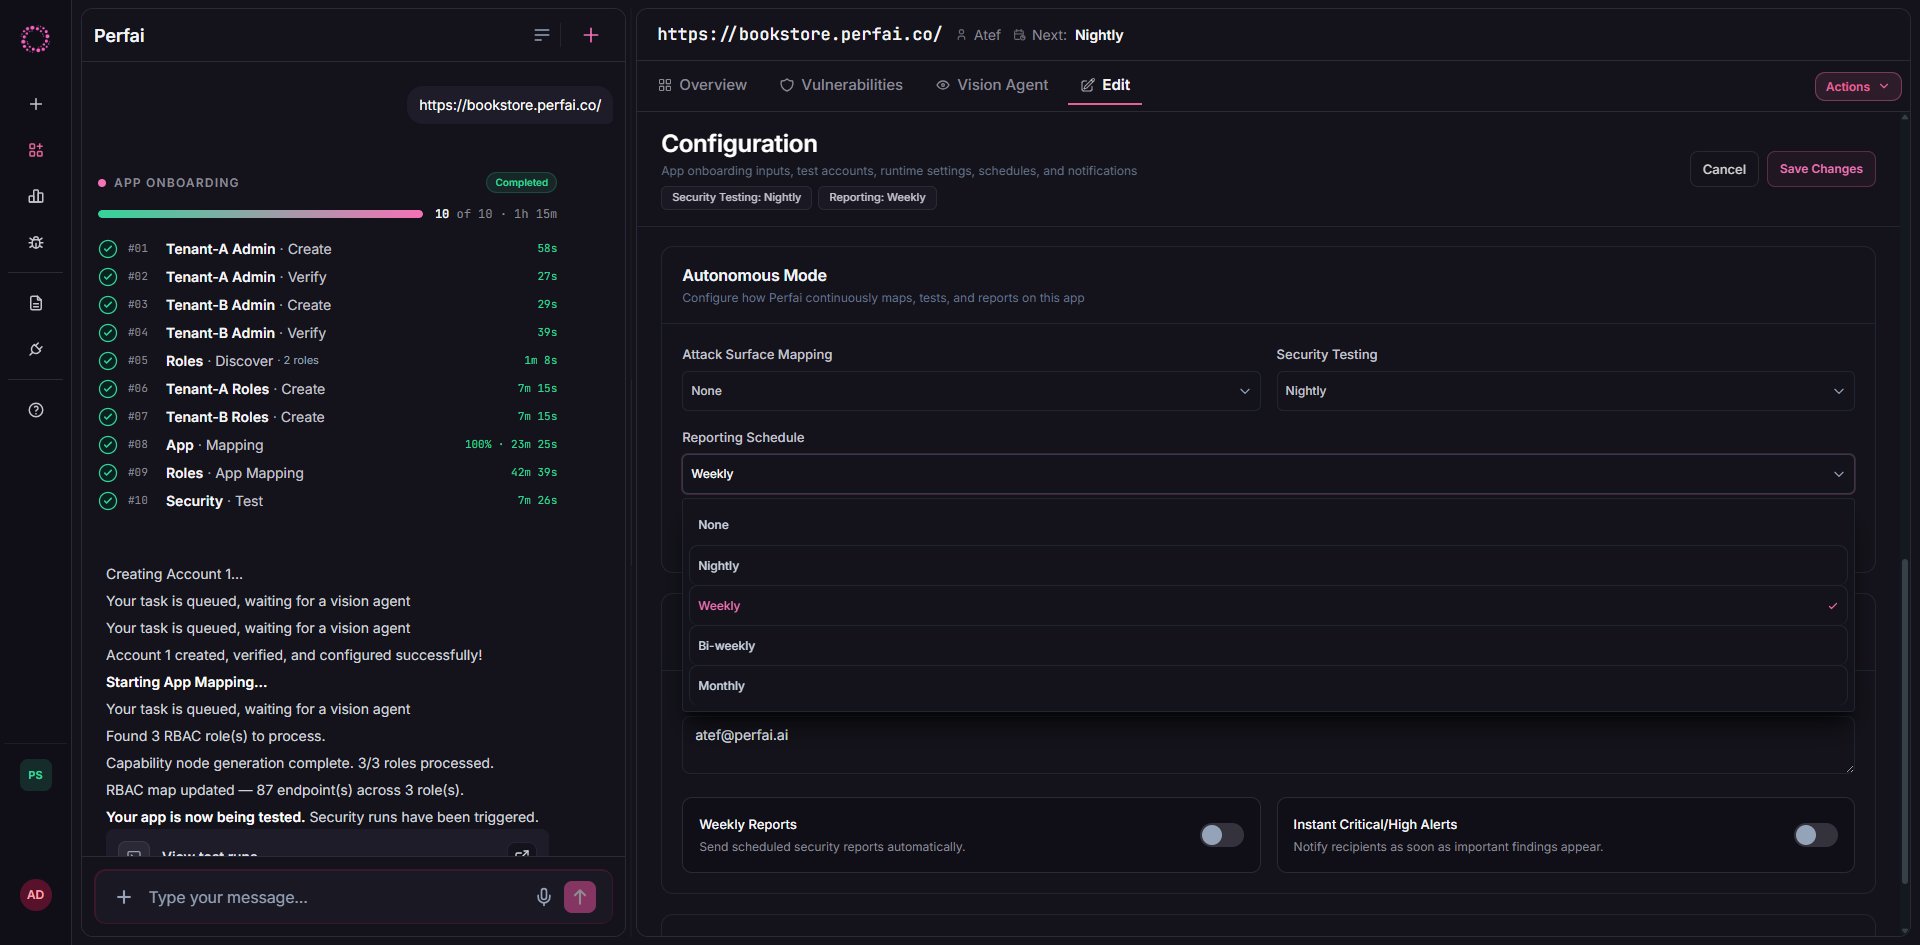Open the chat list icon beside Perfai
The image size is (1920, 945).
click(x=542, y=35)
